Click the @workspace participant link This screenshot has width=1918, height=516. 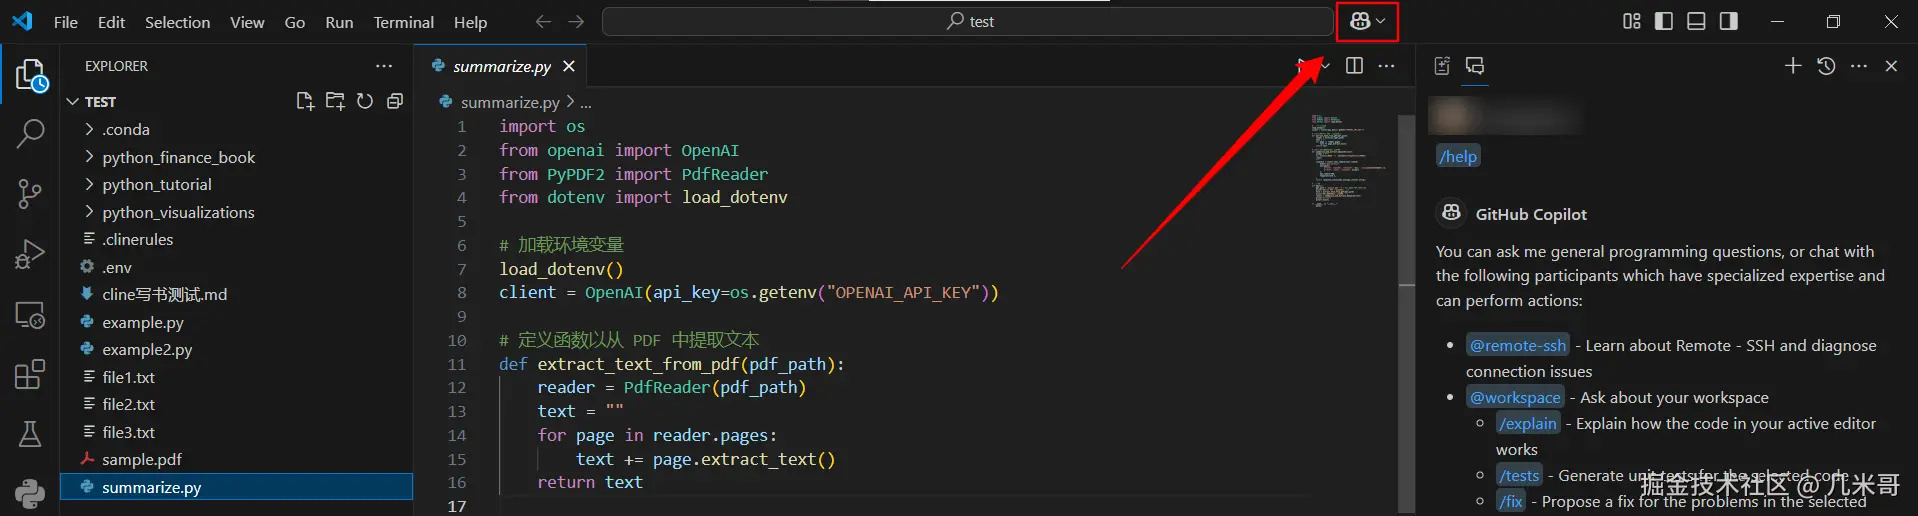[1515, 397]
